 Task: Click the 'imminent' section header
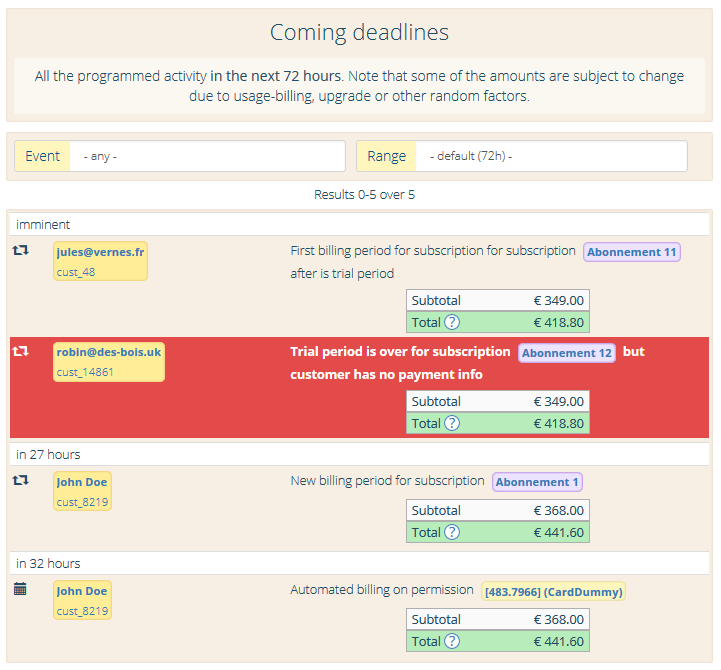[x=359, y=224]
